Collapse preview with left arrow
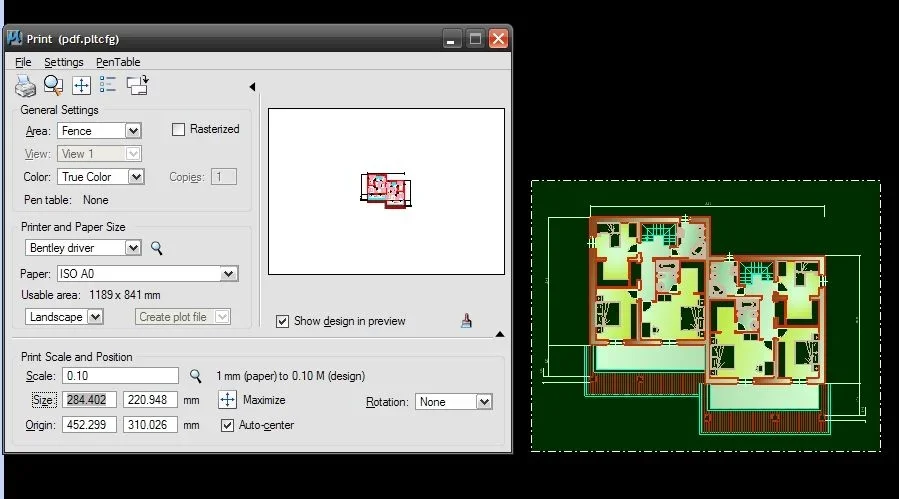Screen dimensions: 899x499 [x=252, y=87]
